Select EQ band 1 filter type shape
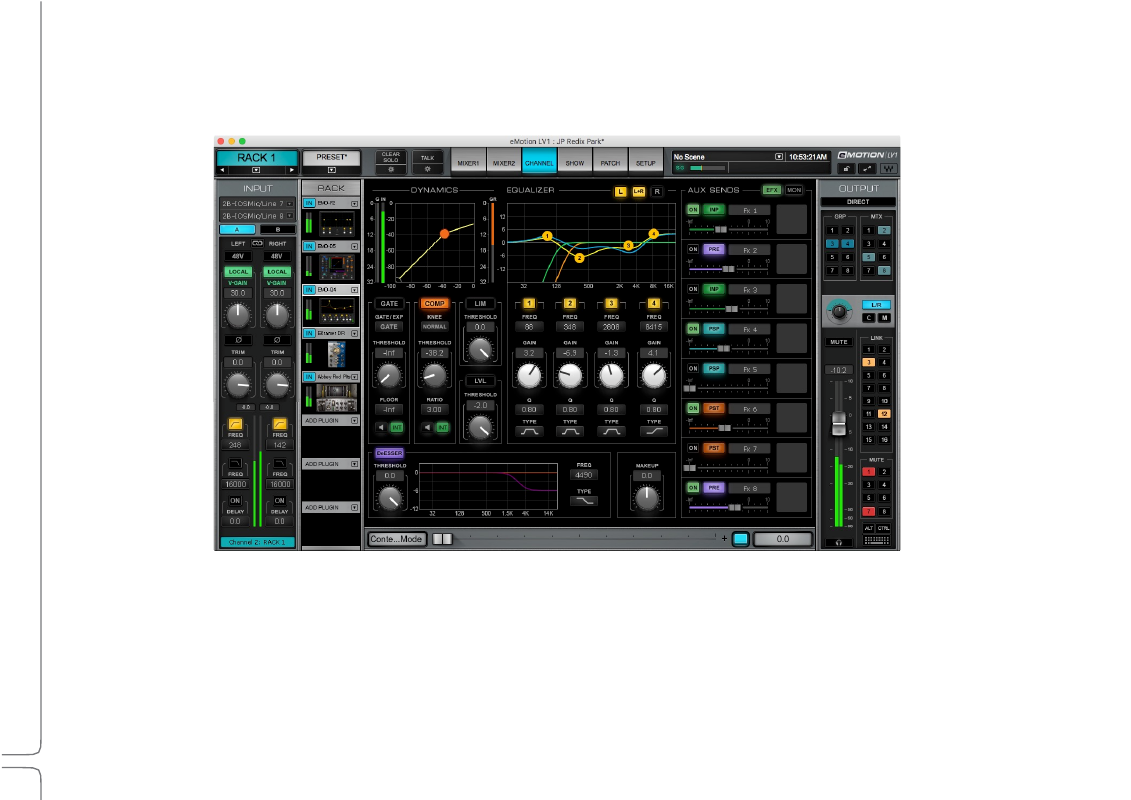 pyautogui.click(x=529, y=432)
